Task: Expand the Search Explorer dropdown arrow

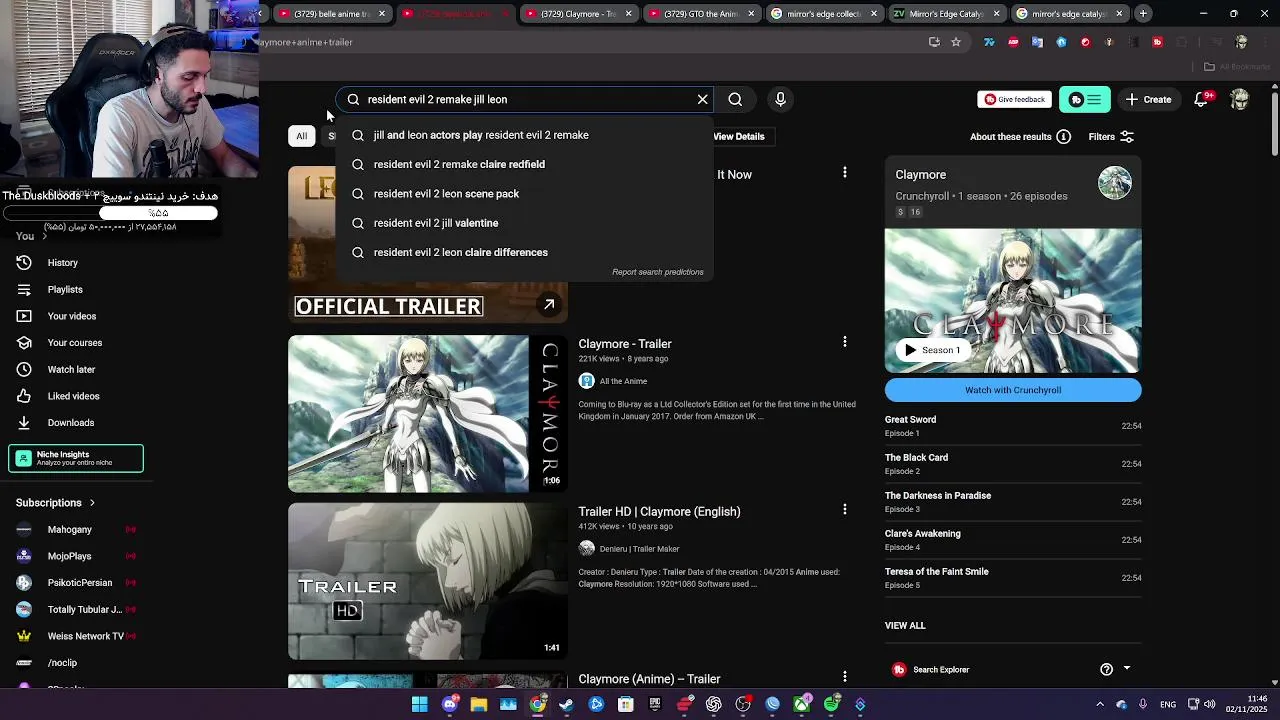Action: [1127, 668]
